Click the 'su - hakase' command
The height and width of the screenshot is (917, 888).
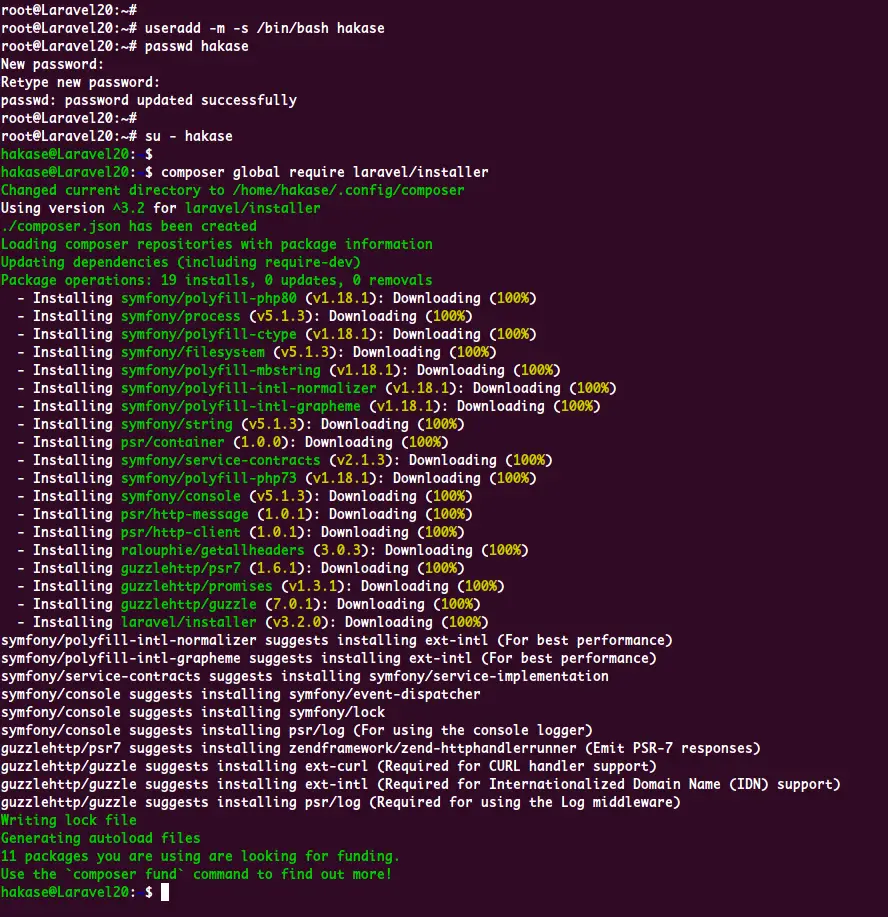pyautogui.click(x=188, y=136)
